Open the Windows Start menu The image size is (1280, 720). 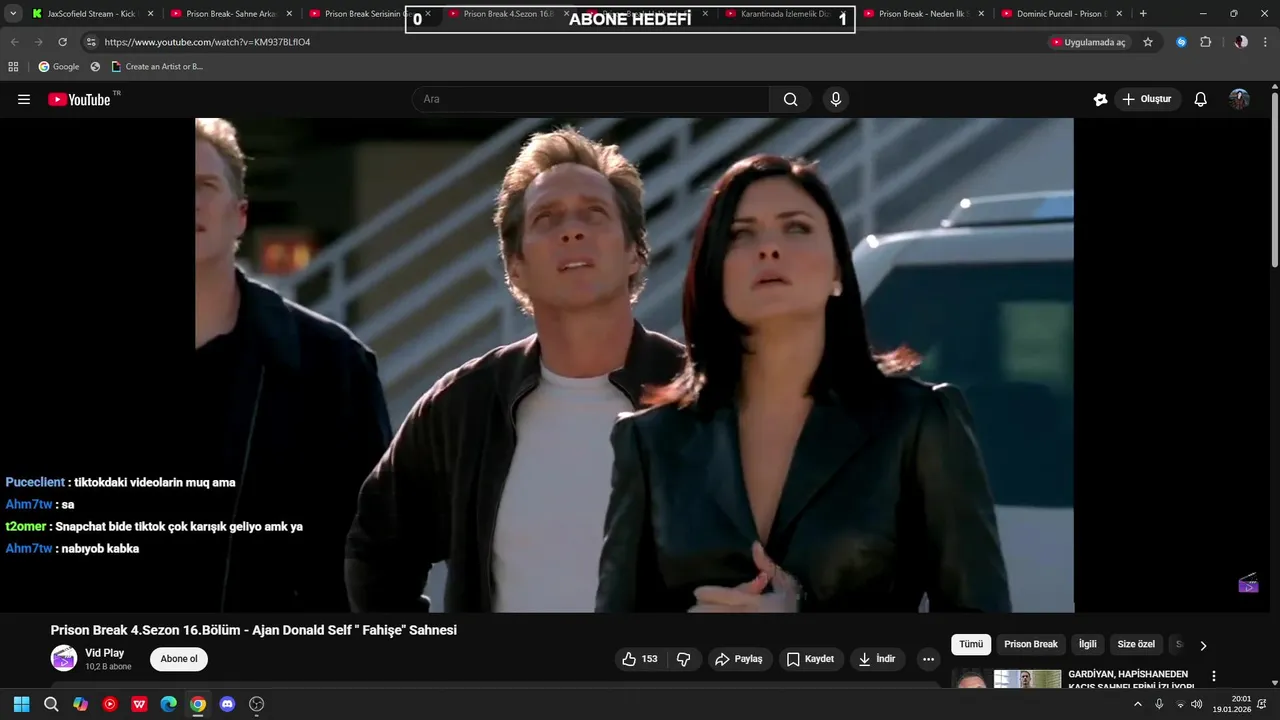coord(21,704)
